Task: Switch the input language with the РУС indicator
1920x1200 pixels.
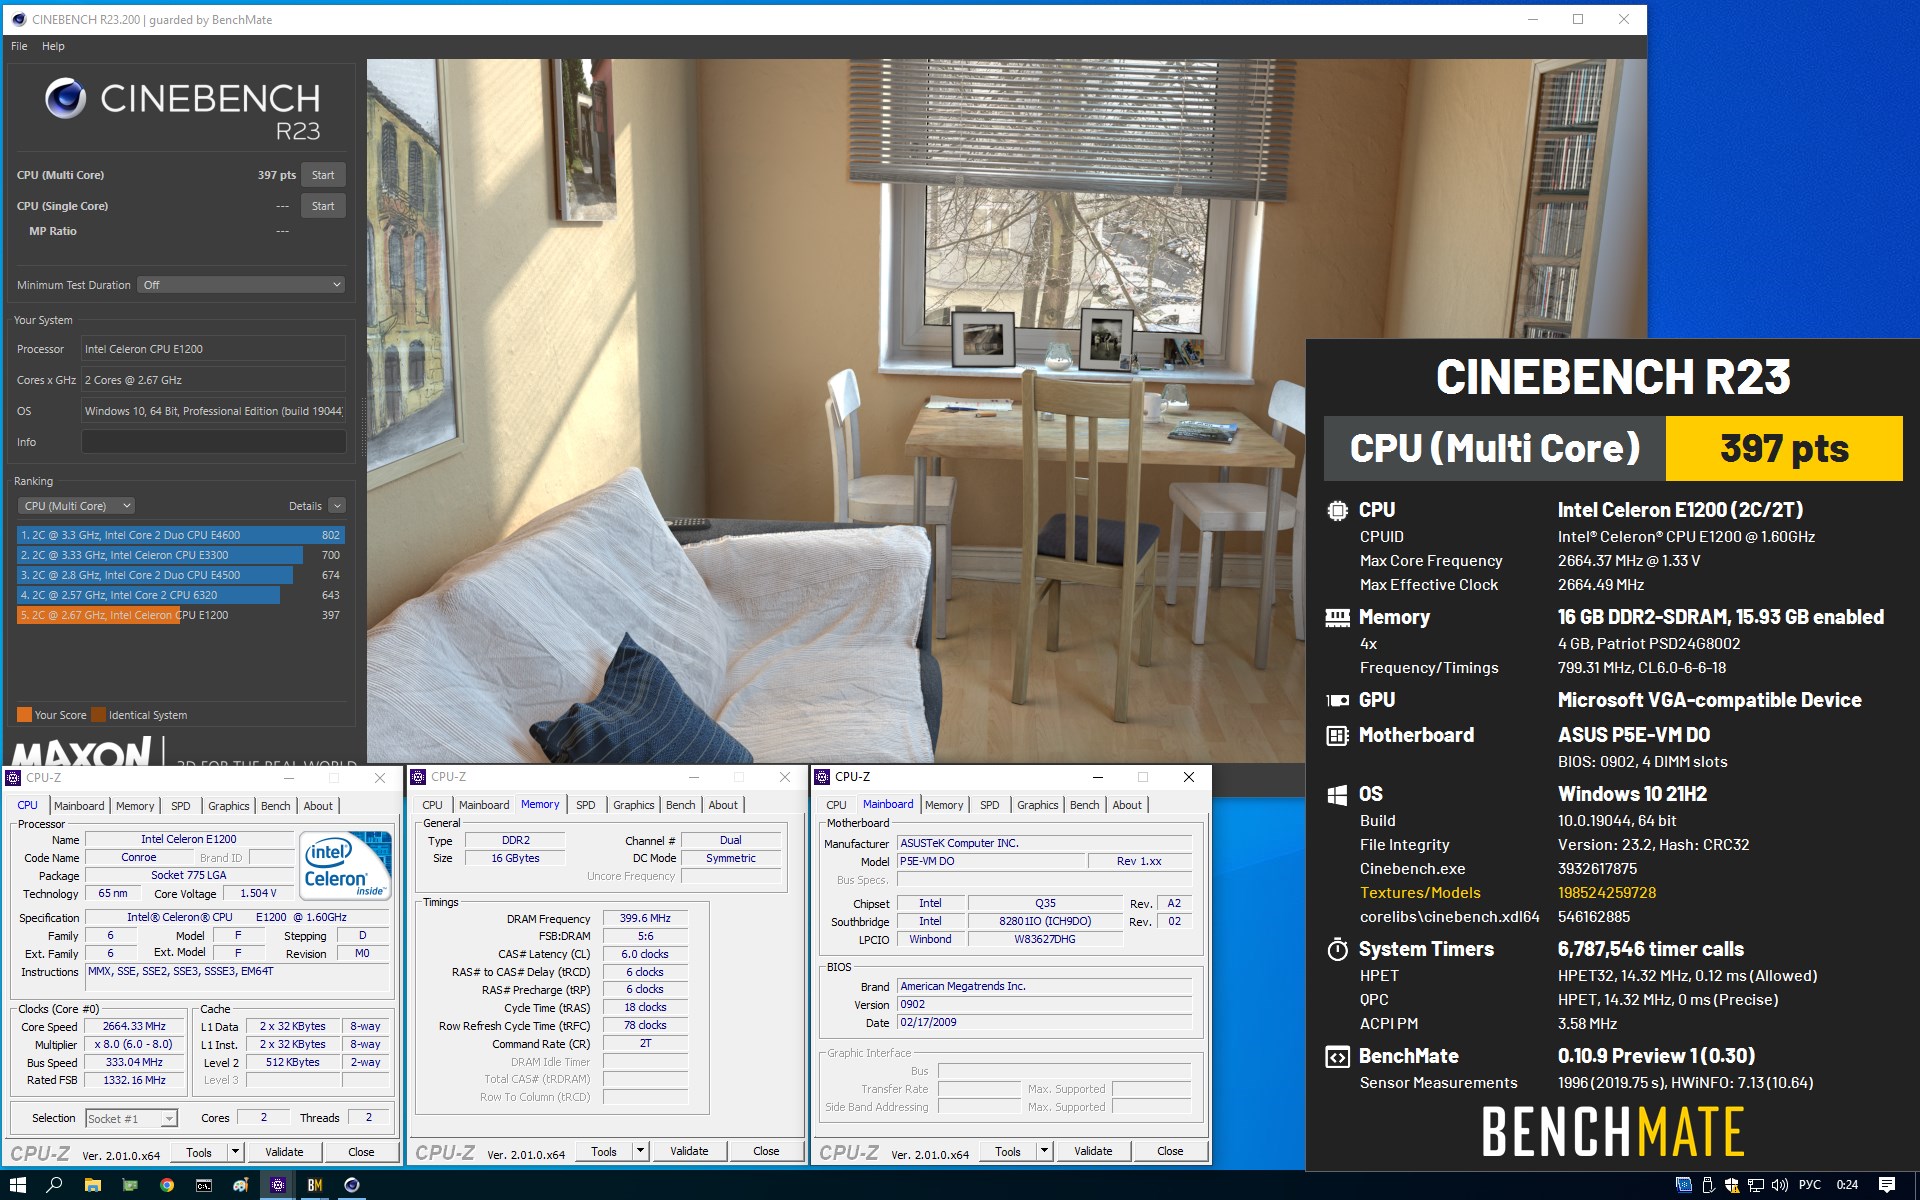Action: [x=1810, y=1185]
